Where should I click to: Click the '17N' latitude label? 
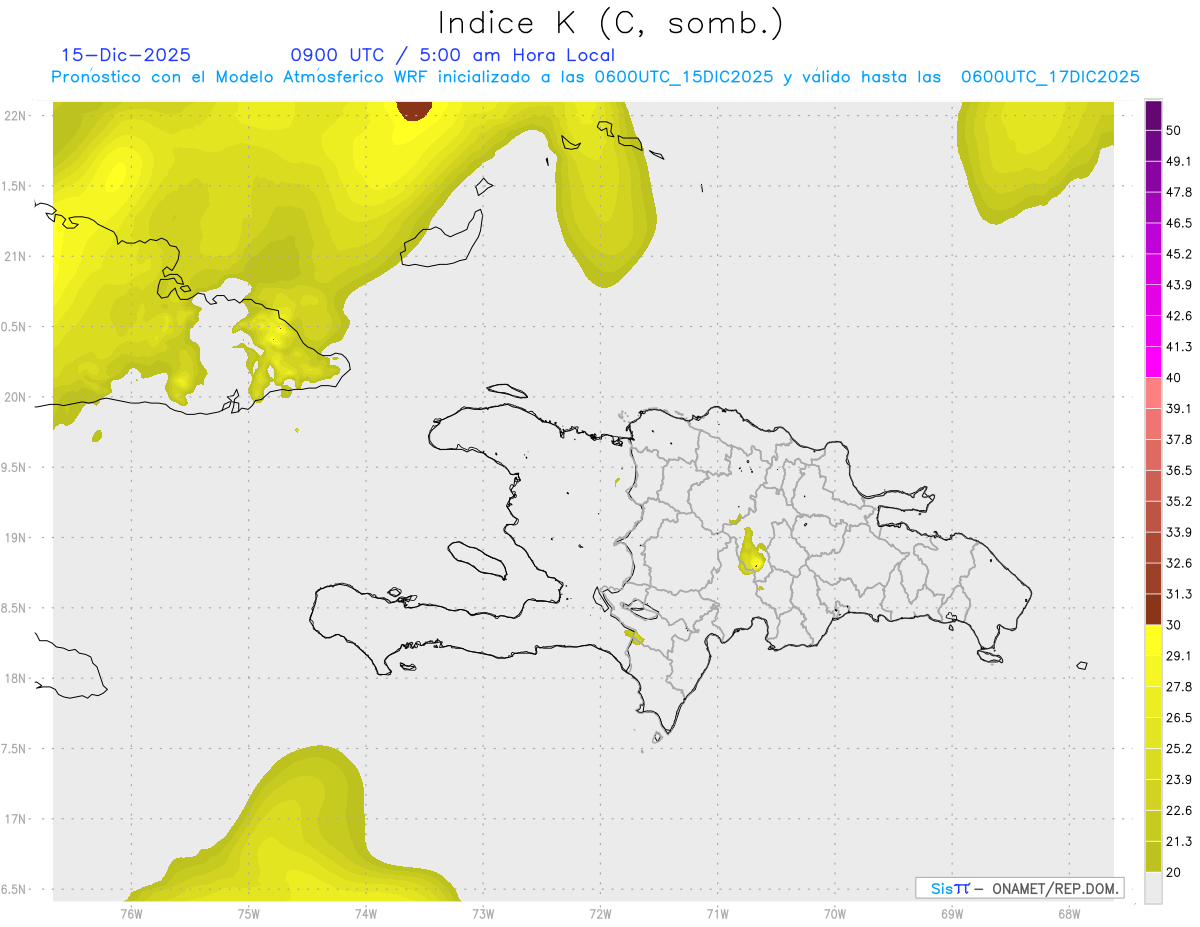[x=15, y=820]
